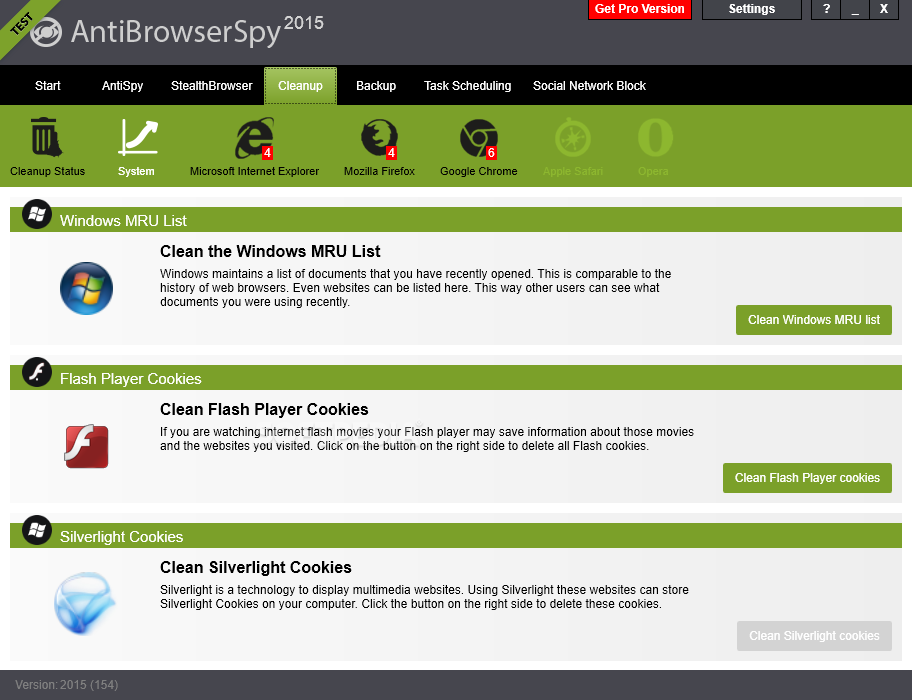Click the 'Clean the Windows MRU List' heading

coord(270,251)
